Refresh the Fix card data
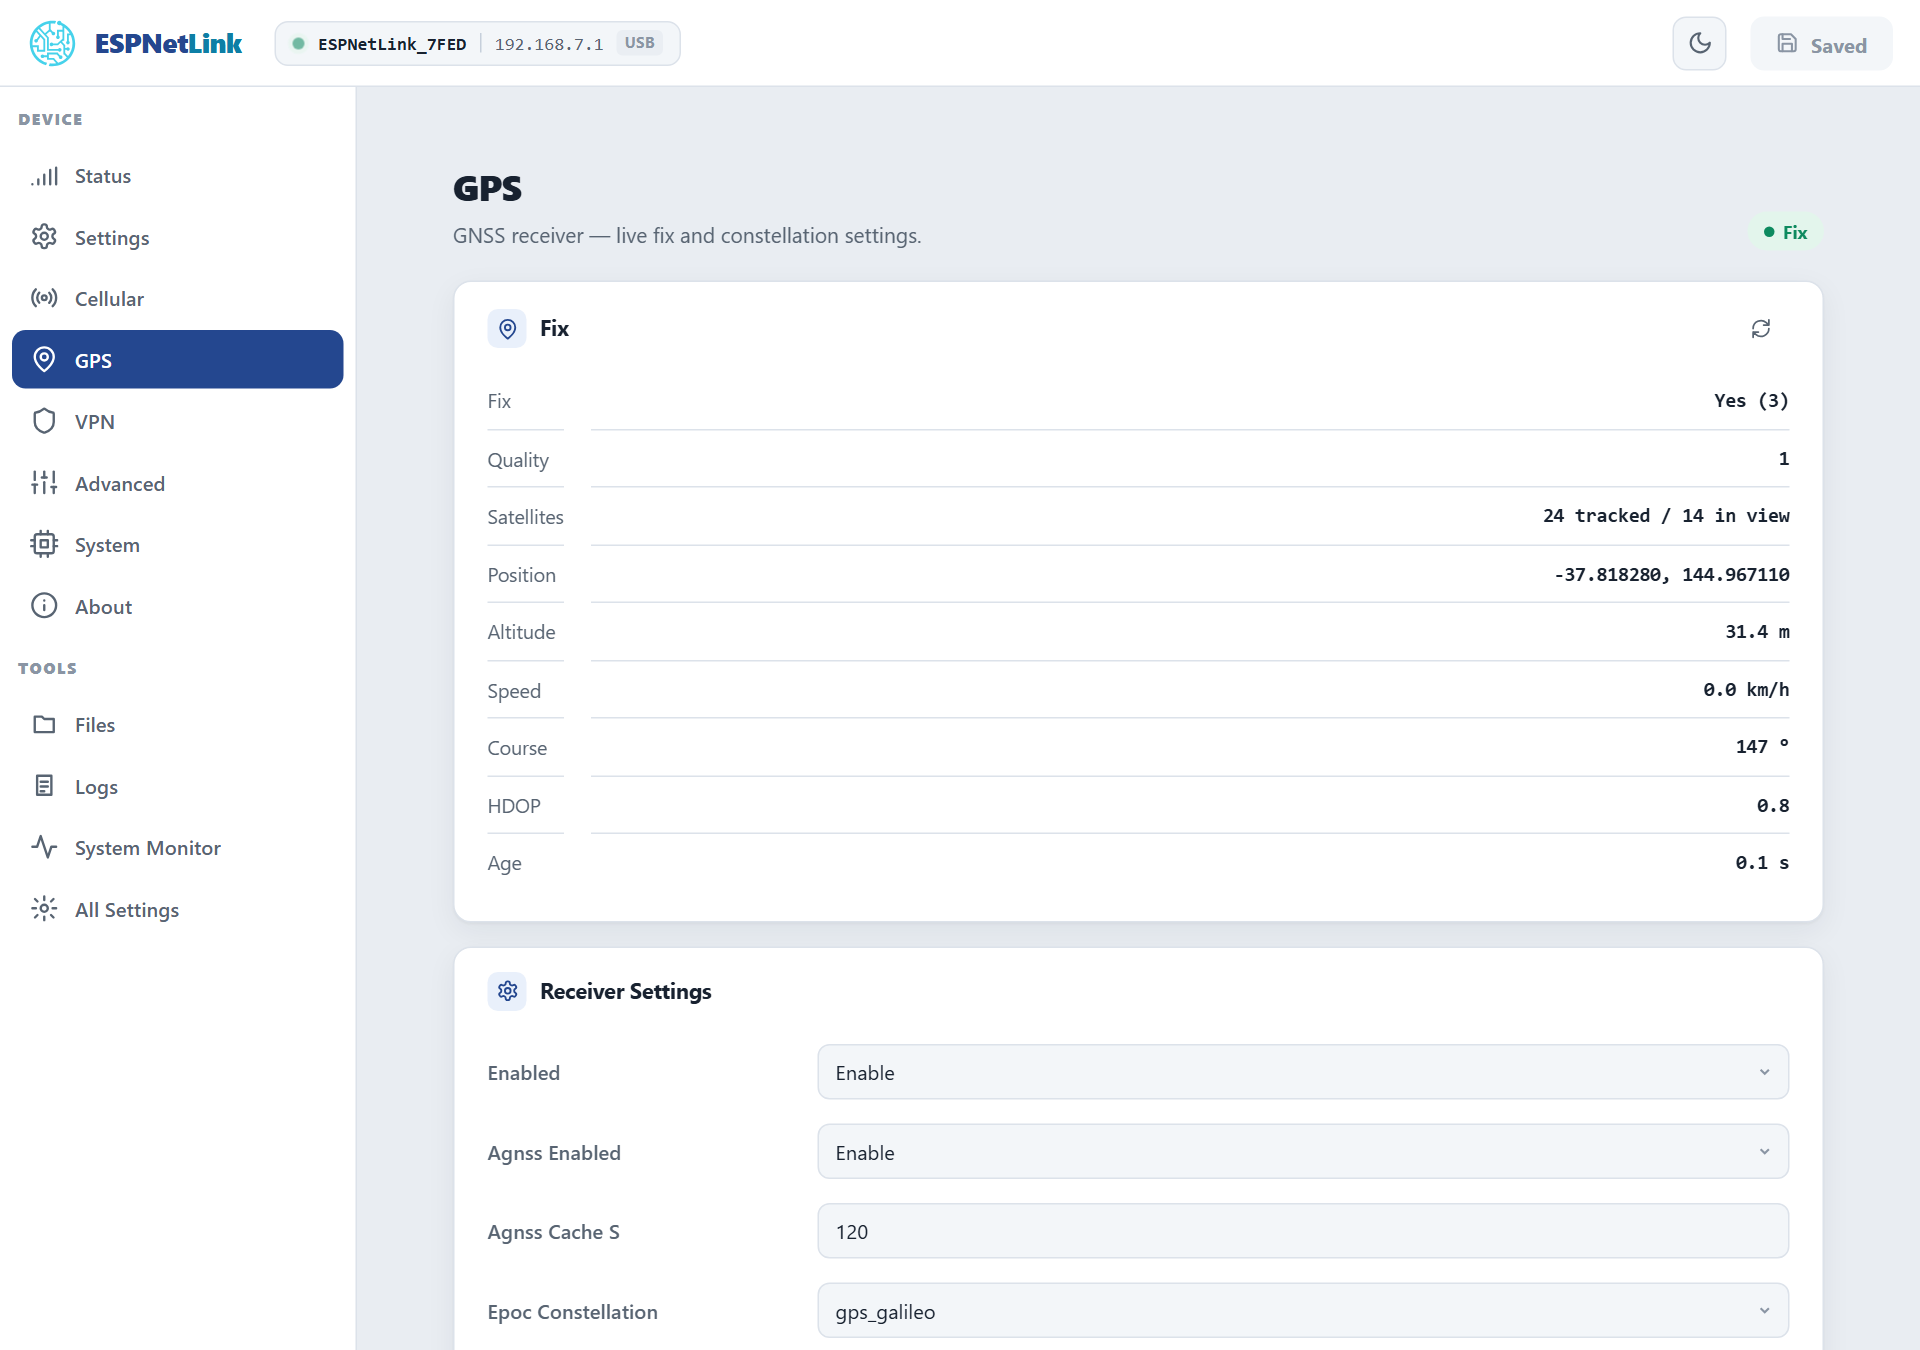 coord(1761,329)
